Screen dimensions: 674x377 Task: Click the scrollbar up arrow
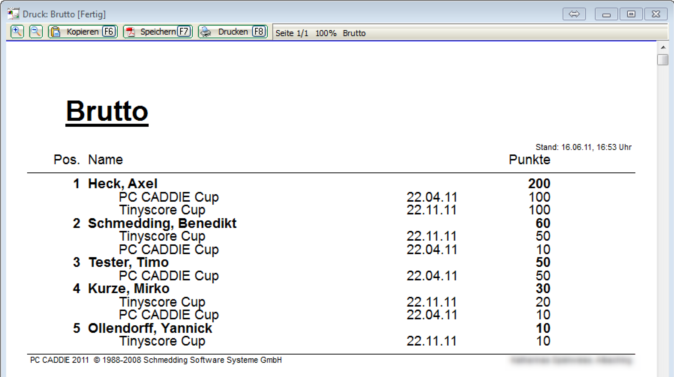click(x=663, y=47)
